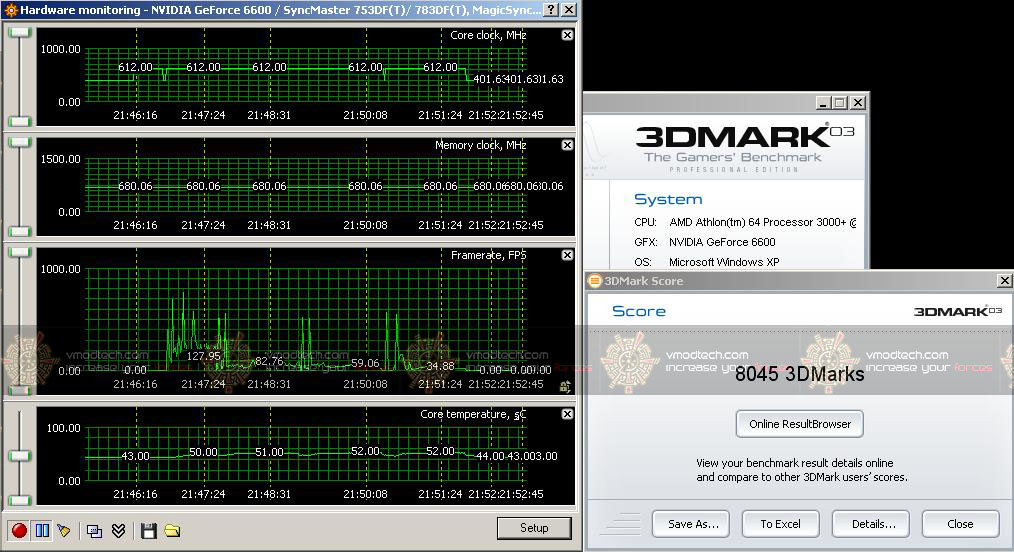Click the 51.00 temperature value
Viewport: 1014px width, 552px height.
click(269, 452)
